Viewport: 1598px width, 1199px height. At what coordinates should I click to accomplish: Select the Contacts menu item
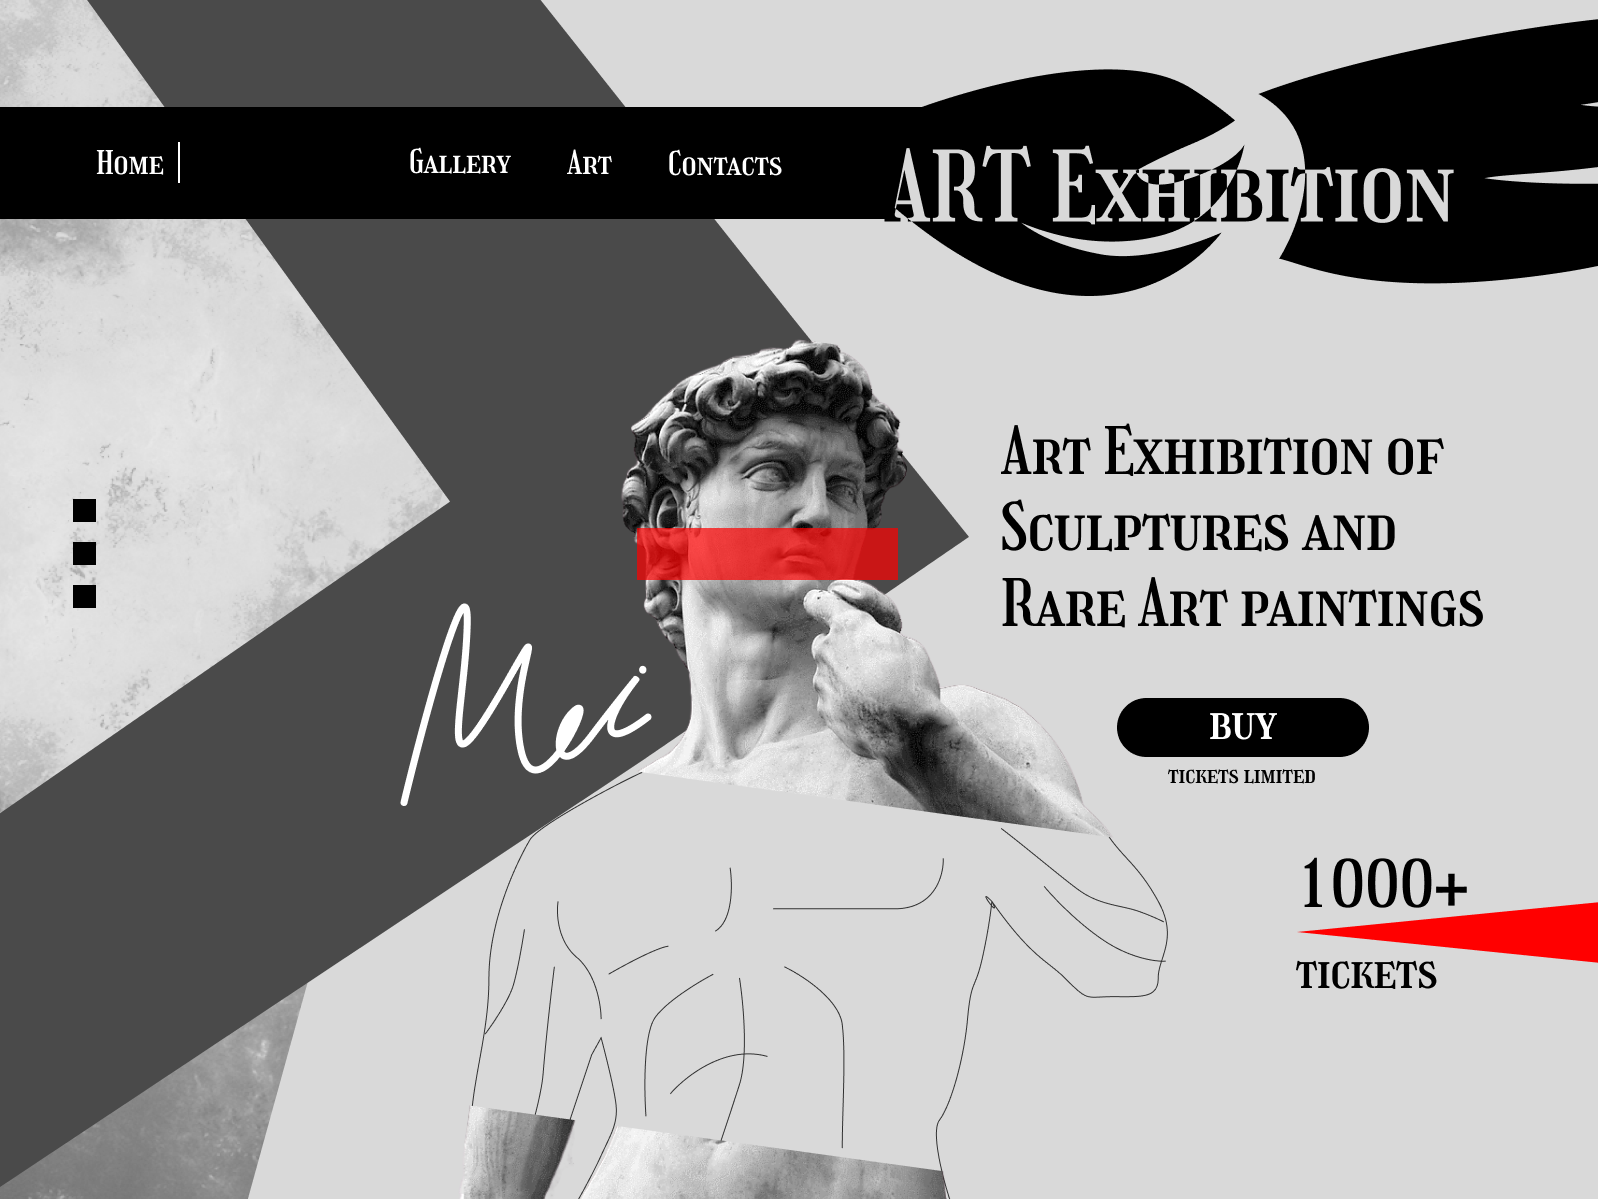[x=724, y=164]
